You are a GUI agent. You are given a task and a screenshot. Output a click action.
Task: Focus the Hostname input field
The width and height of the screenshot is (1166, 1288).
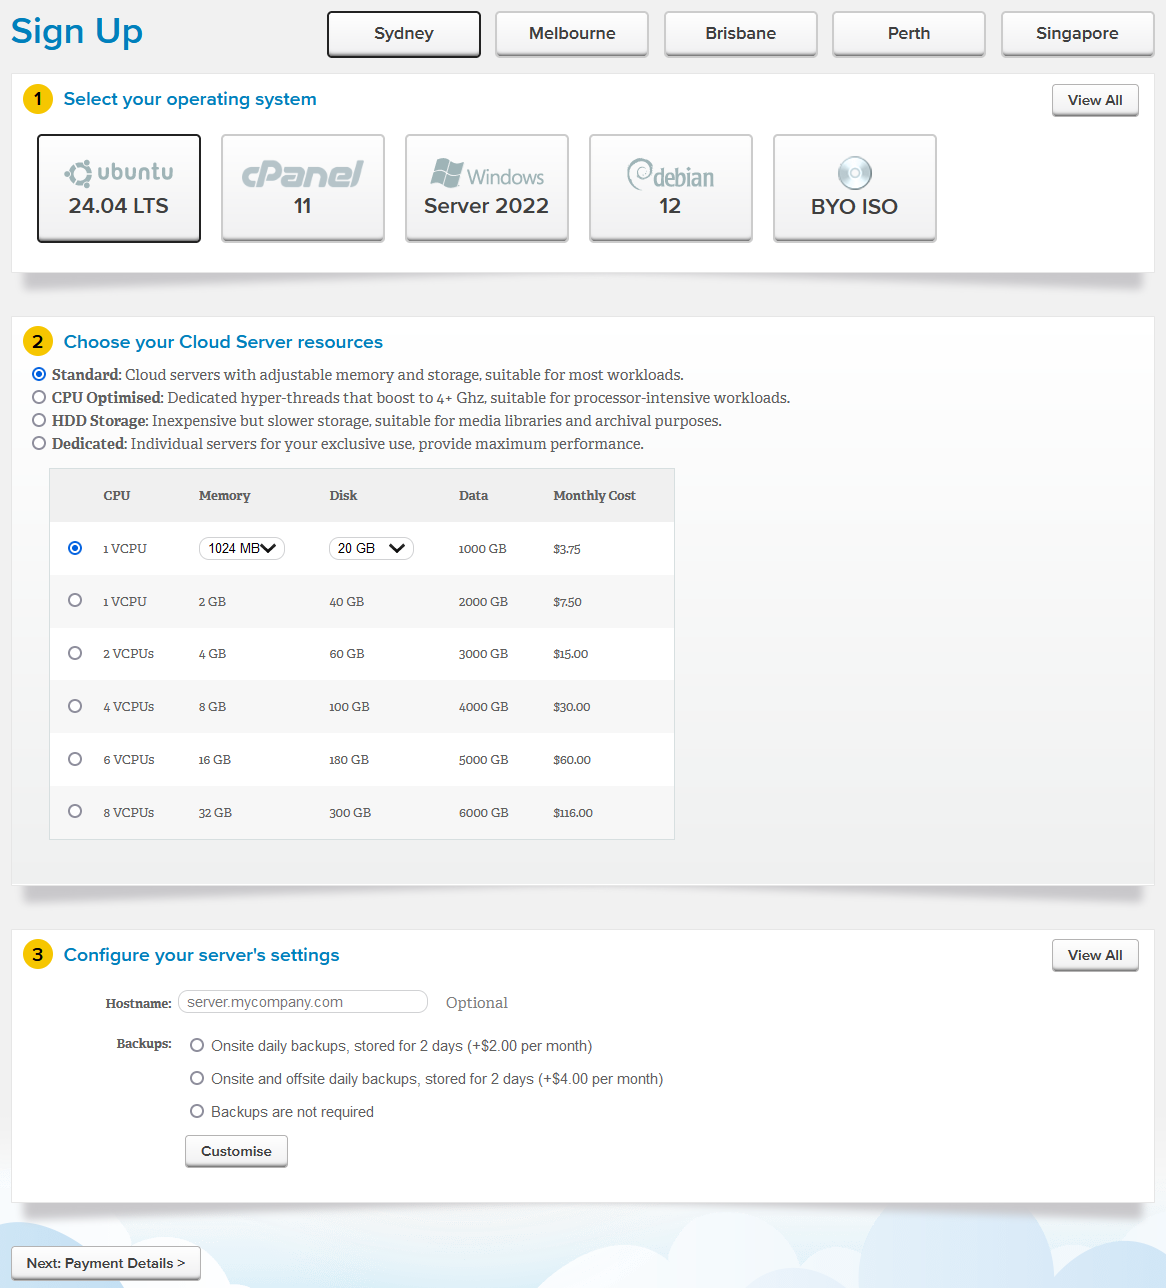pyautogui.click(x=303, y=1002)
